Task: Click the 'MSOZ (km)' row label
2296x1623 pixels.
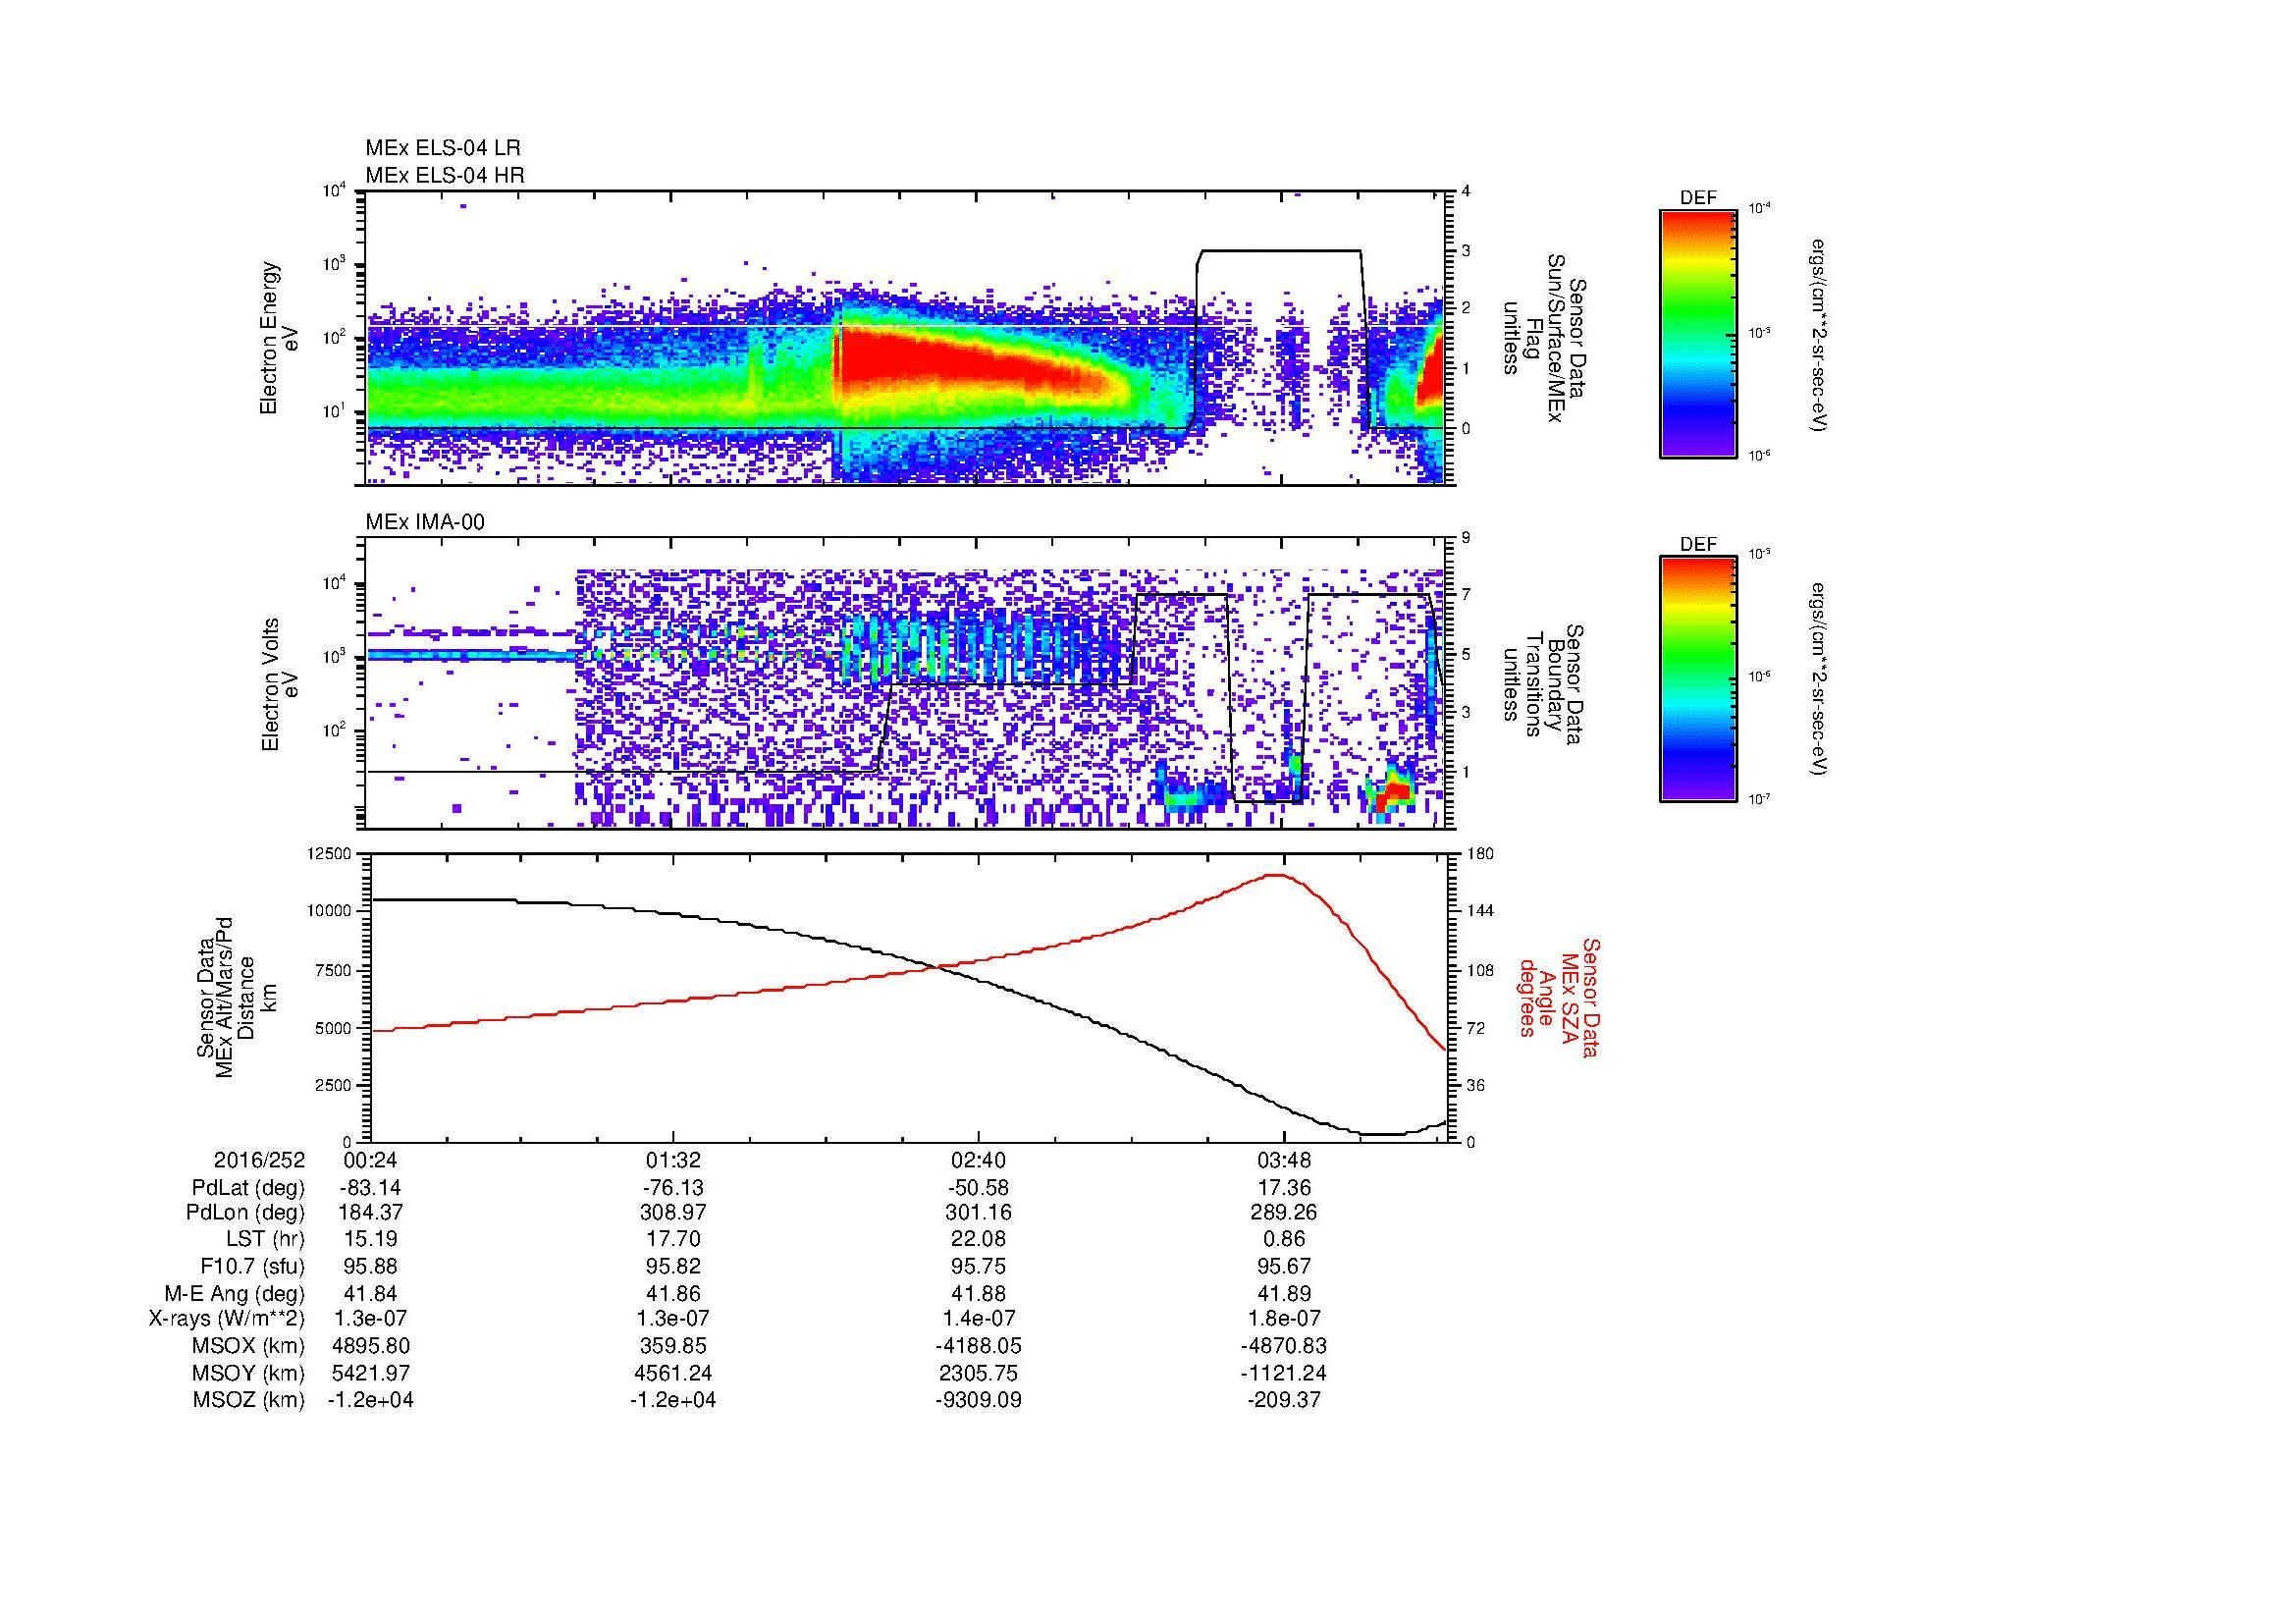Action: [x=249, y=1401]
